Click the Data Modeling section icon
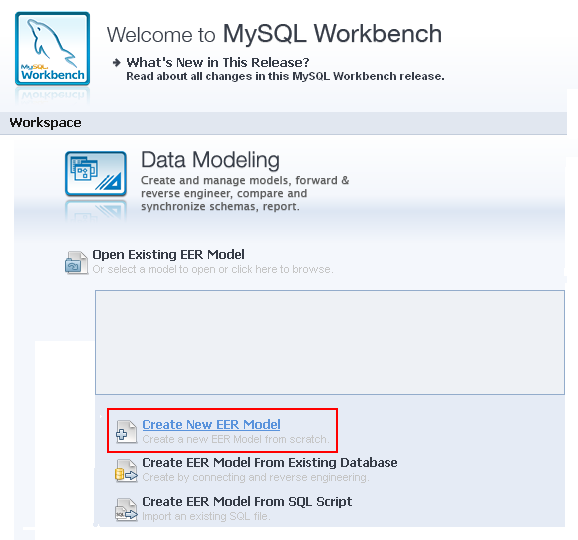 (x=96, y=174)
